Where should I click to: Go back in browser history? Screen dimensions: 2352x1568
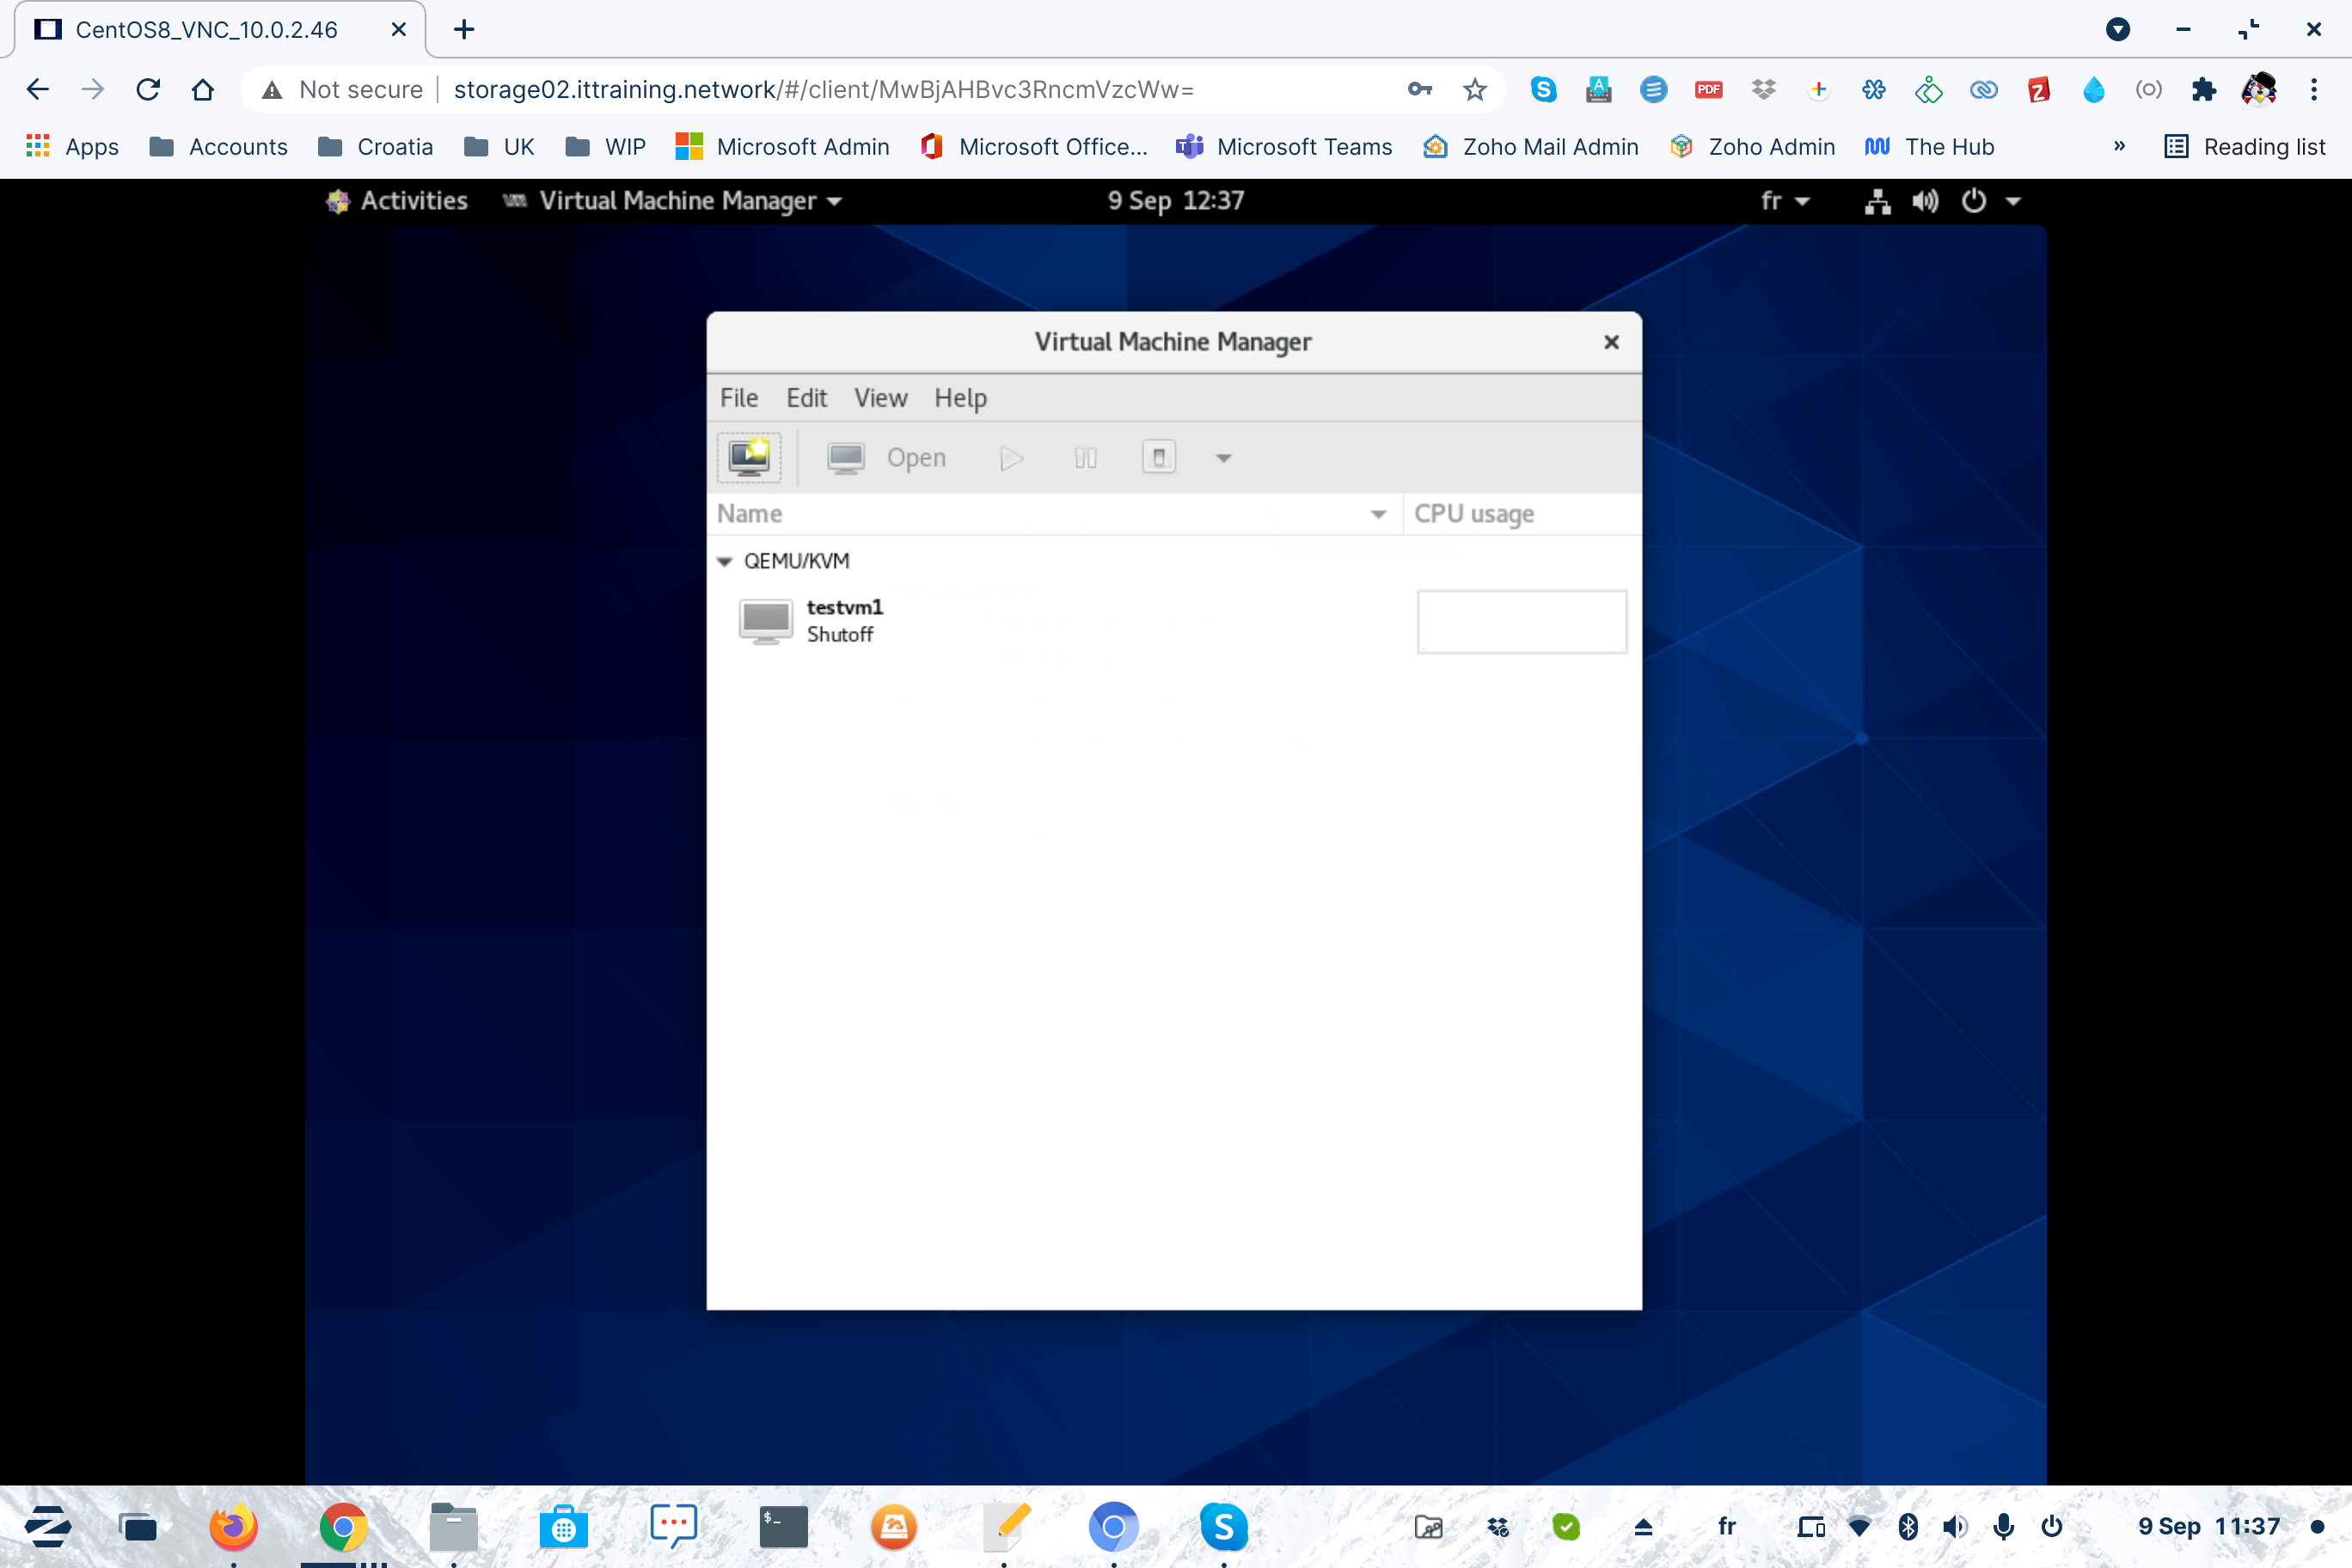(x=38, y=90)
